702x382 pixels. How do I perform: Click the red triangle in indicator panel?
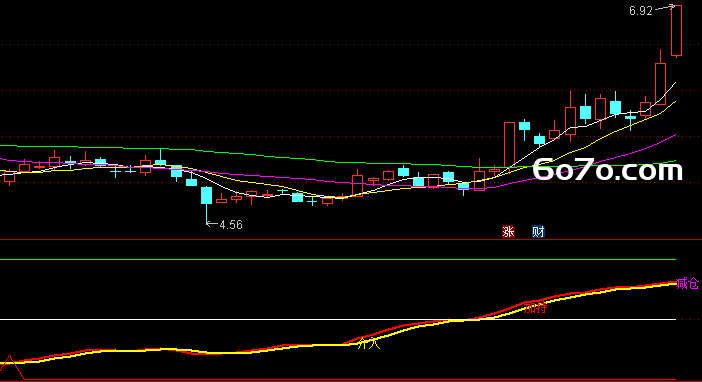coord(10,368)
